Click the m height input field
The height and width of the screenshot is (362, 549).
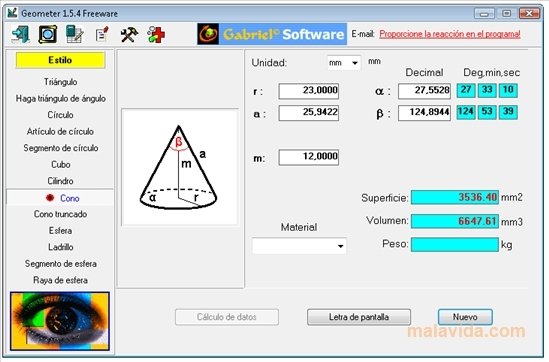308,157
